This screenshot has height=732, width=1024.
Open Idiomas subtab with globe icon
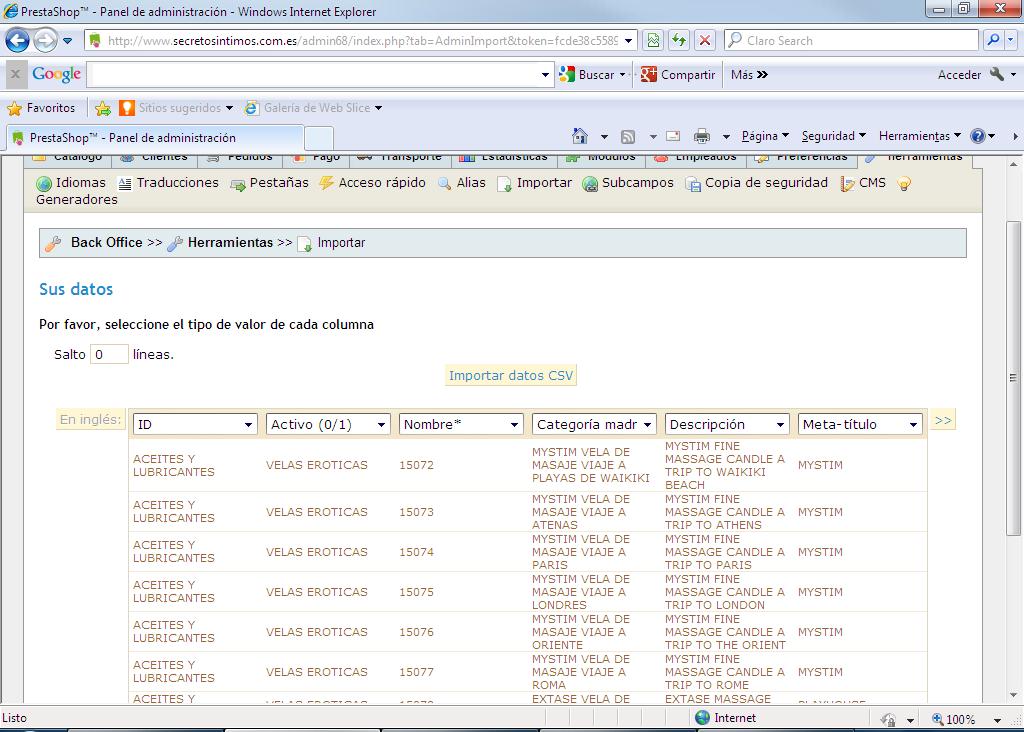coord(71,183)
